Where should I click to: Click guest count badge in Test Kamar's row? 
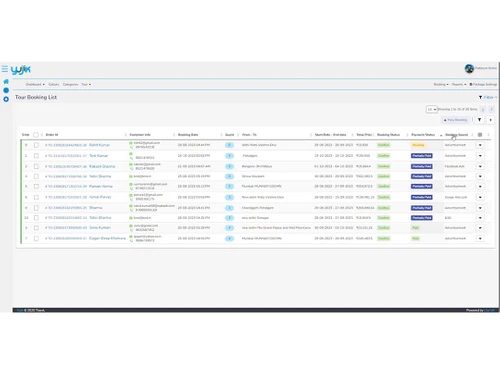[229, 156]
